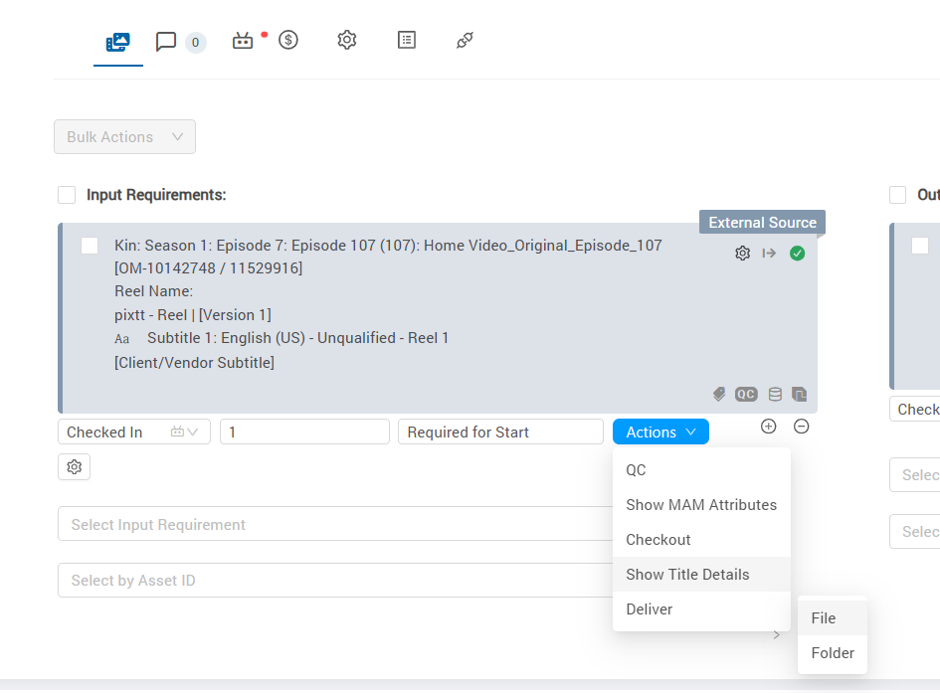Click the plus circle add requirement icon
940x693 pixels.
(x=769, y=427)
